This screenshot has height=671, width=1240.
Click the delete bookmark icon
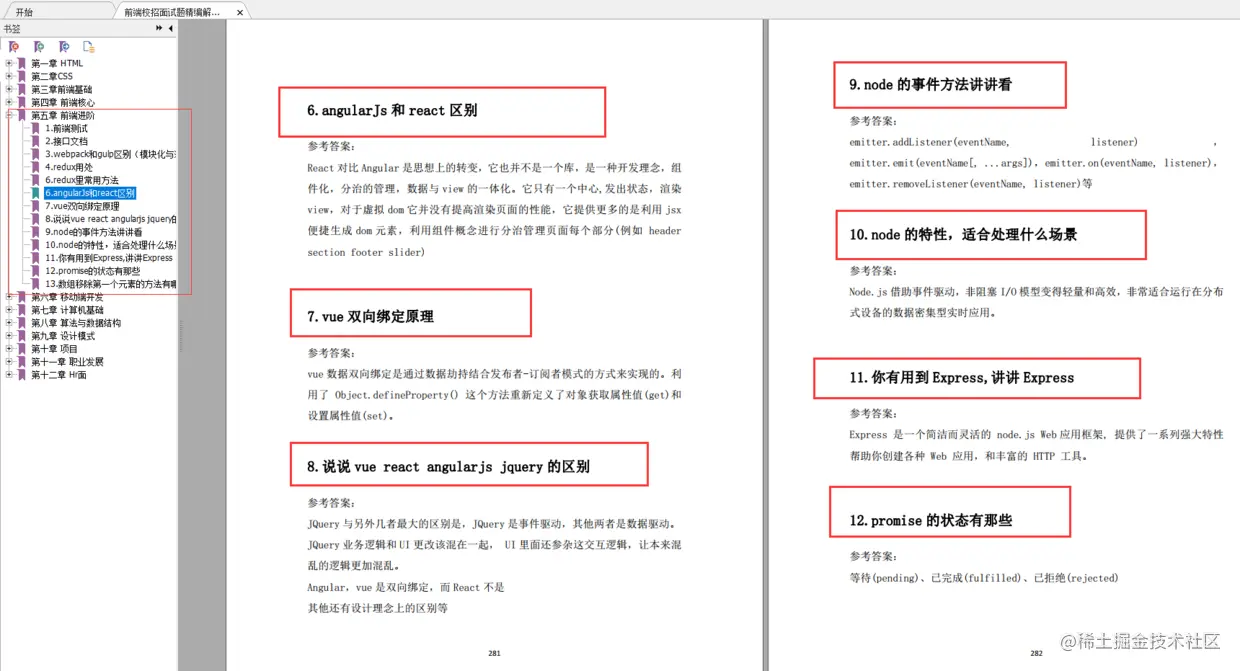tap(13, 47)
